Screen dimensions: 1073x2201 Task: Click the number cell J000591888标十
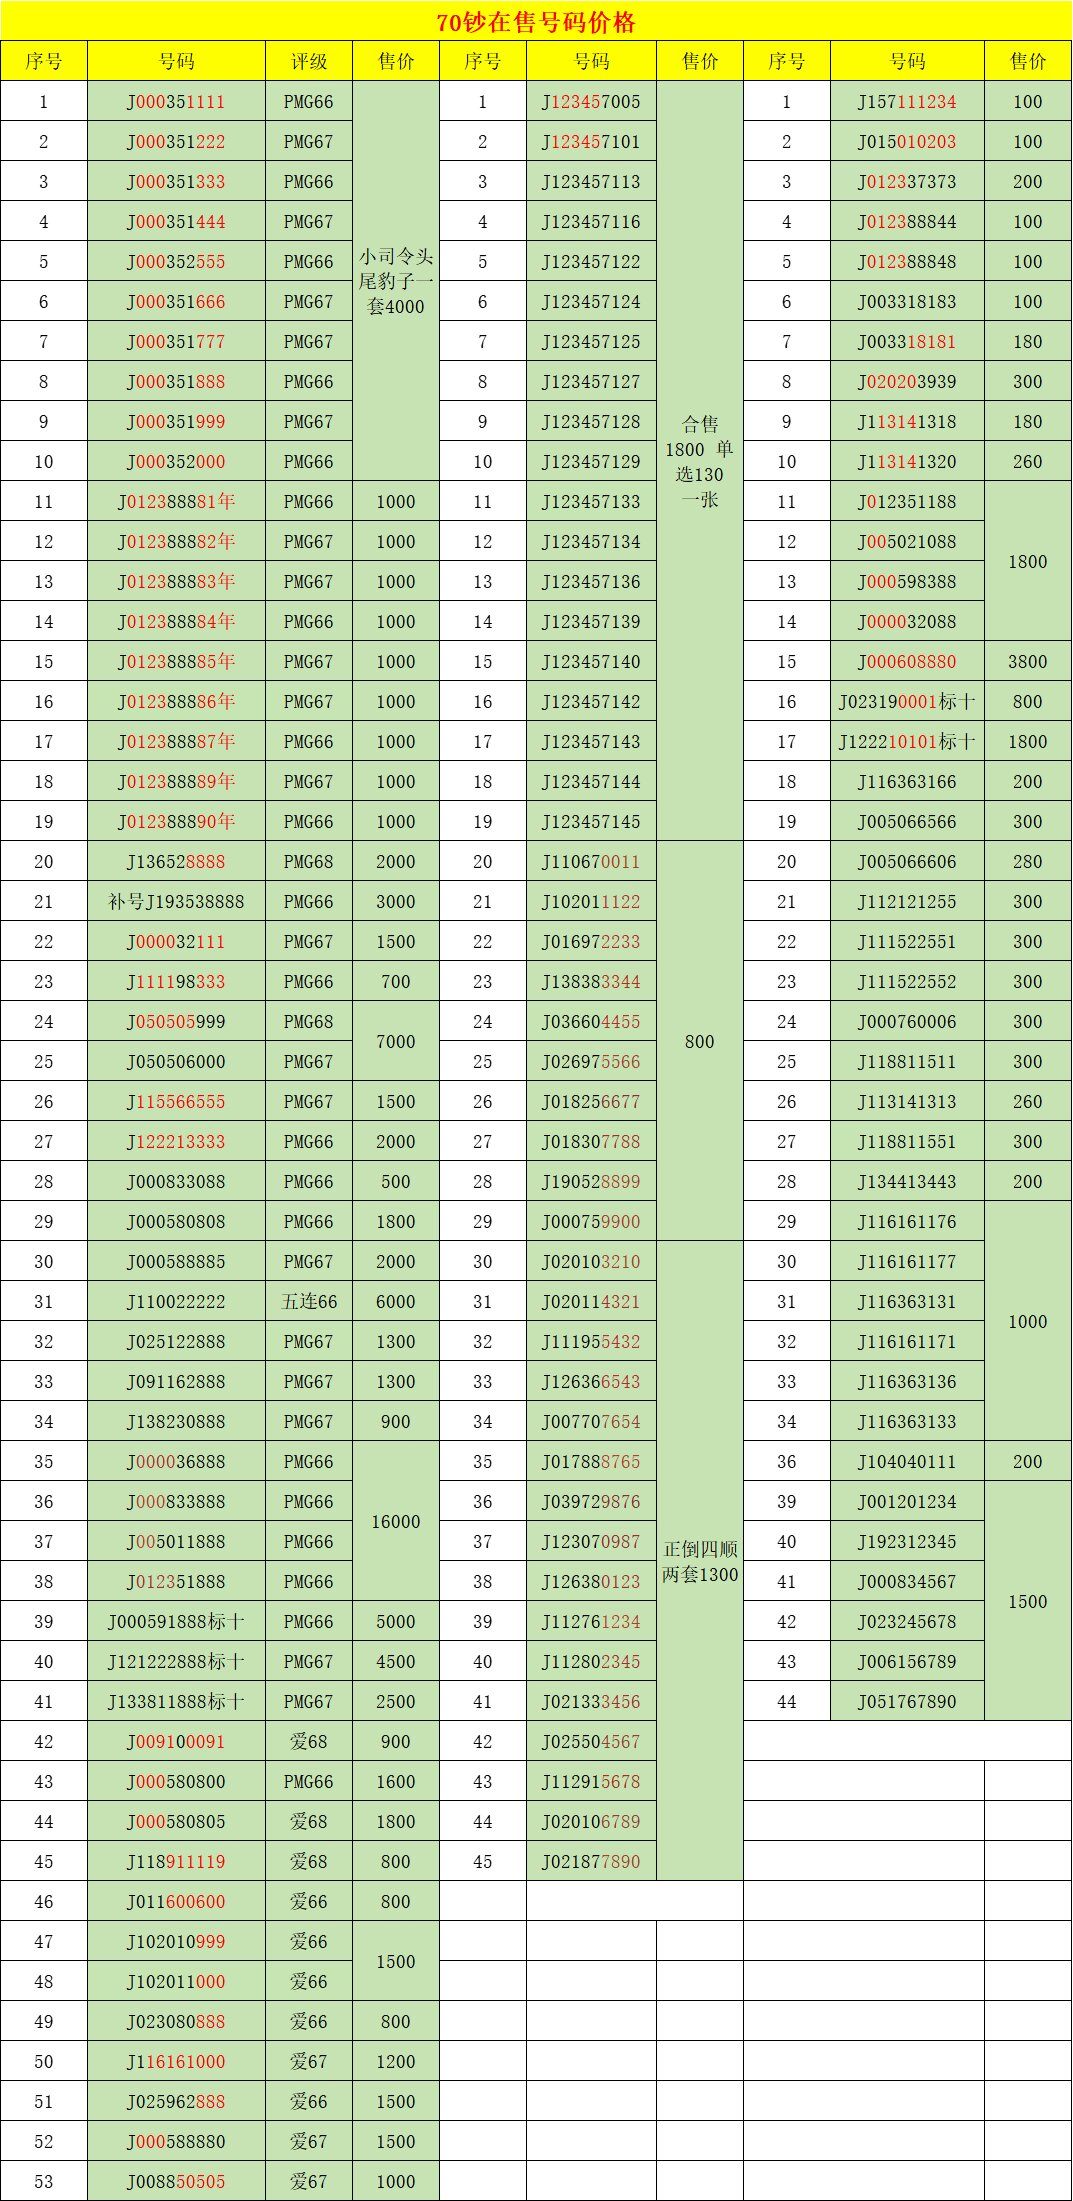[x=176, y=1622]
